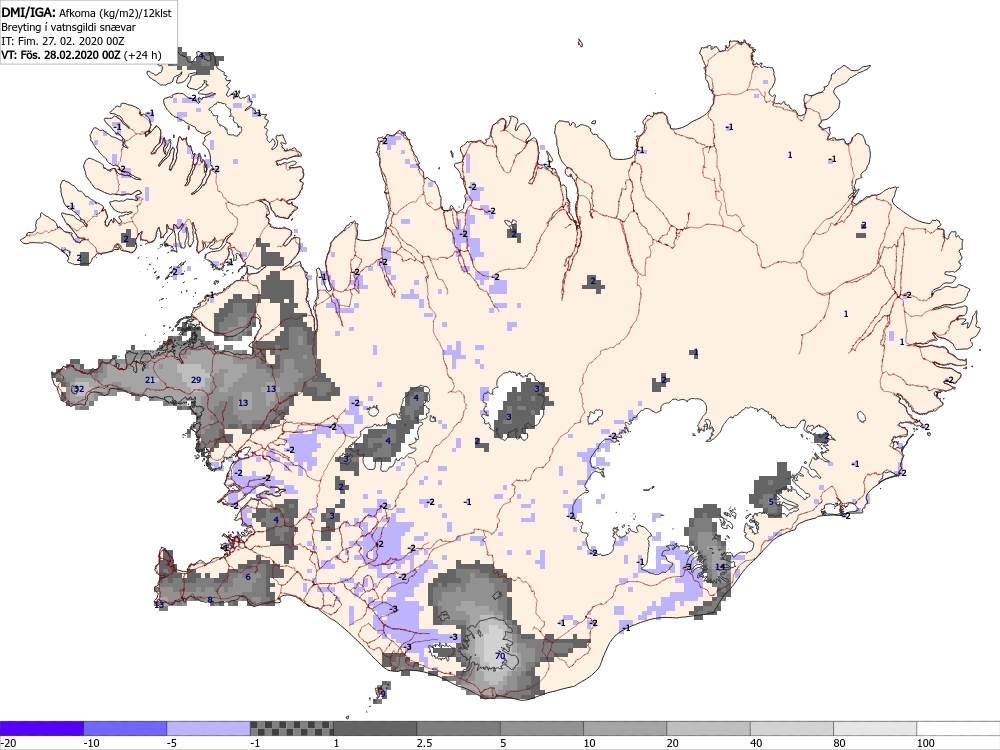Select the 'IT: Fim. 27. 02. 2020 00Z' line
1000x750 pixels.
point(63,41)
